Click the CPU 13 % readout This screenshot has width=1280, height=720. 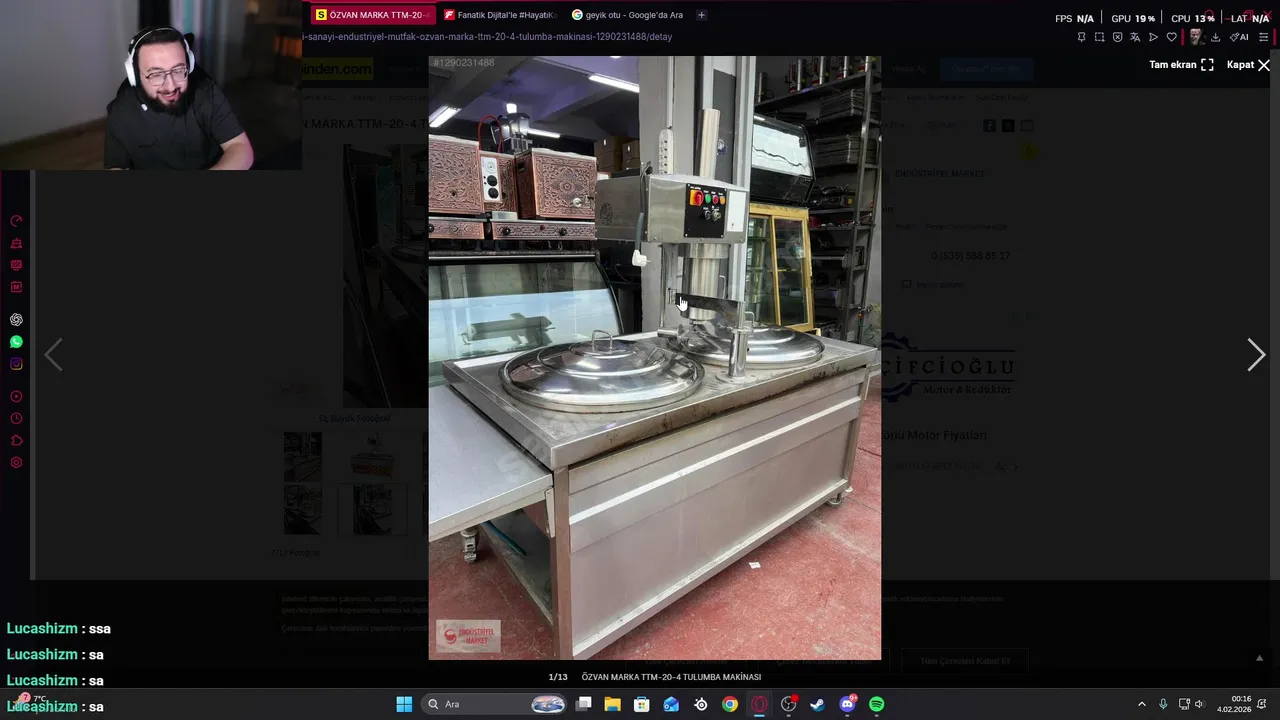pyautogui.click(x=1193, y=18)
